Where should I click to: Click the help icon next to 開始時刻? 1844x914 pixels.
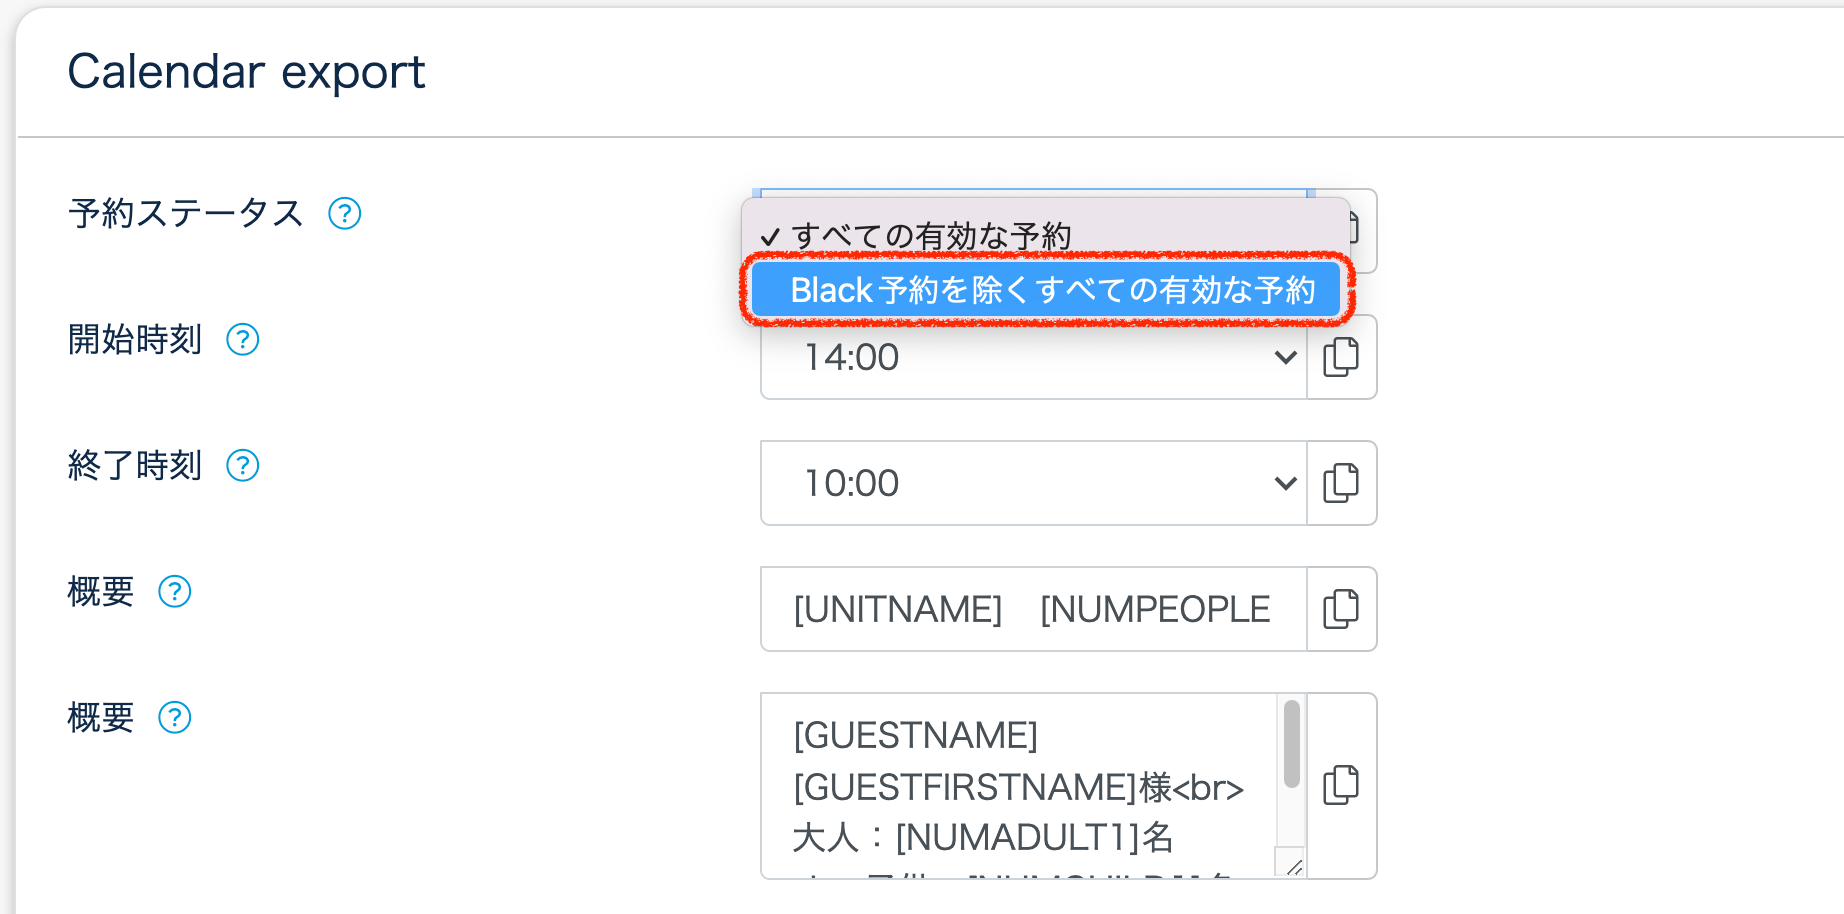[243, 340]
